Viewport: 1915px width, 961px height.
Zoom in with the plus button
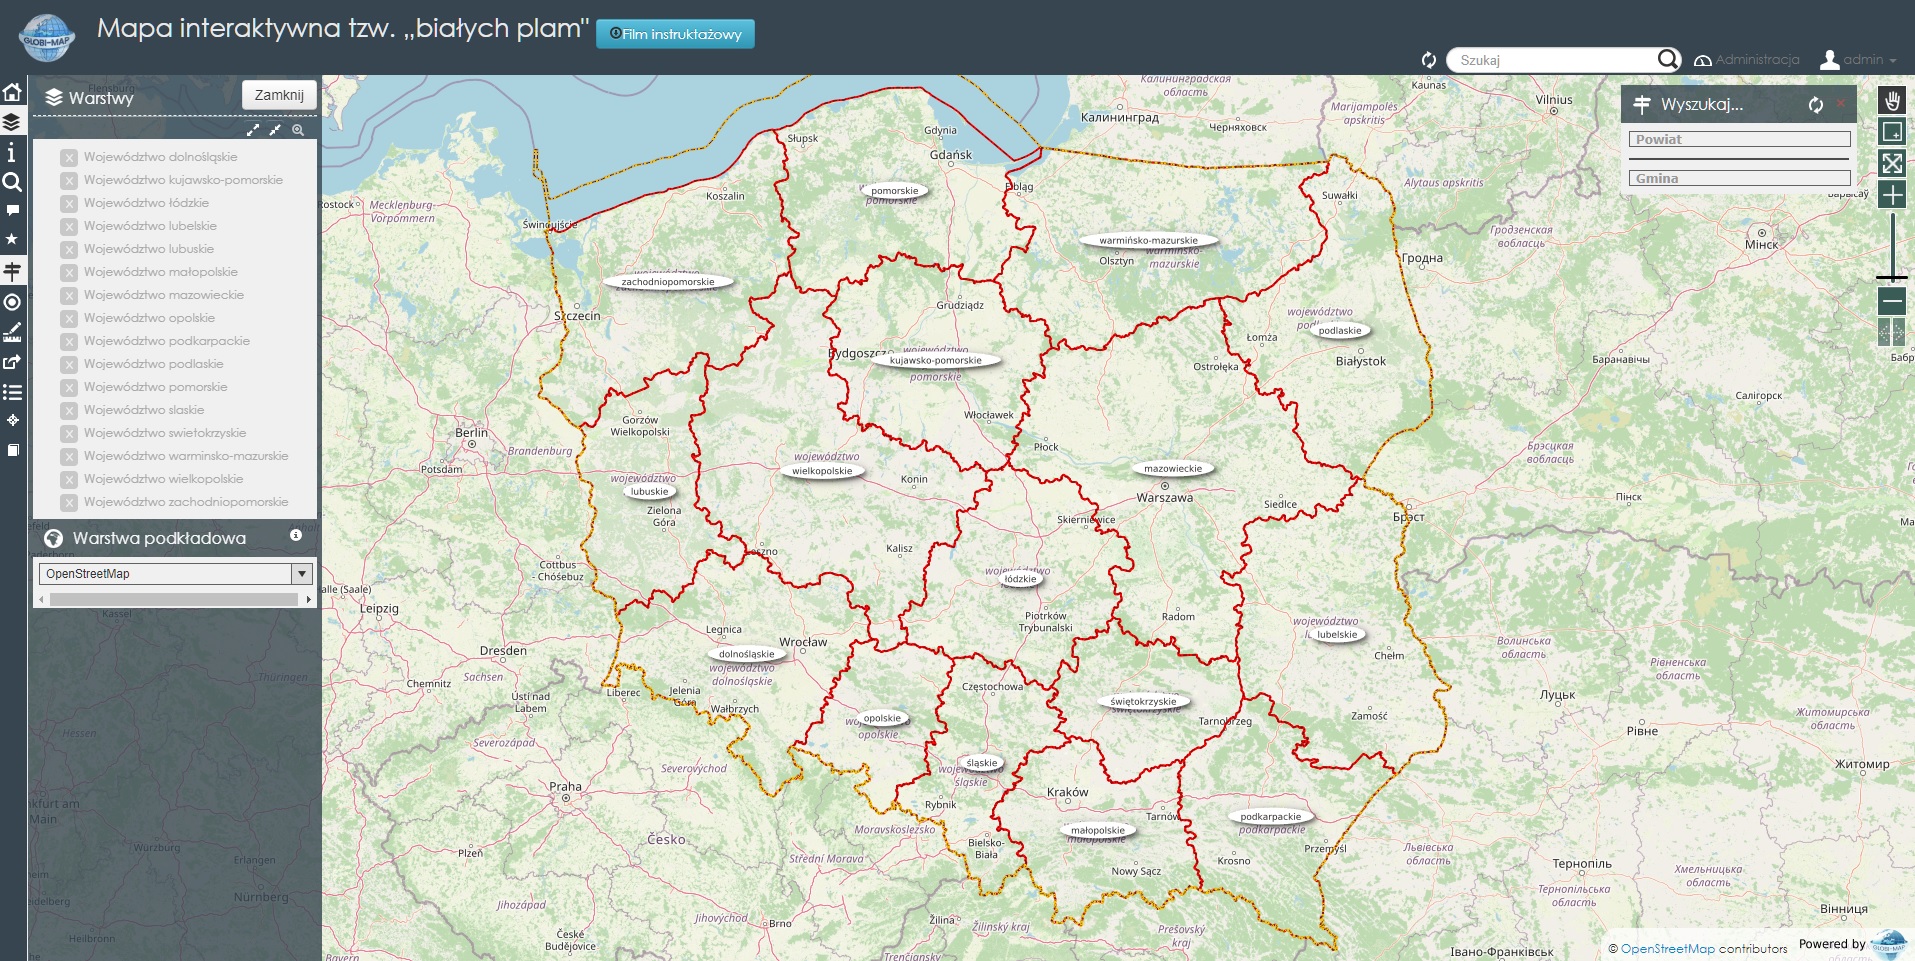1892,195
